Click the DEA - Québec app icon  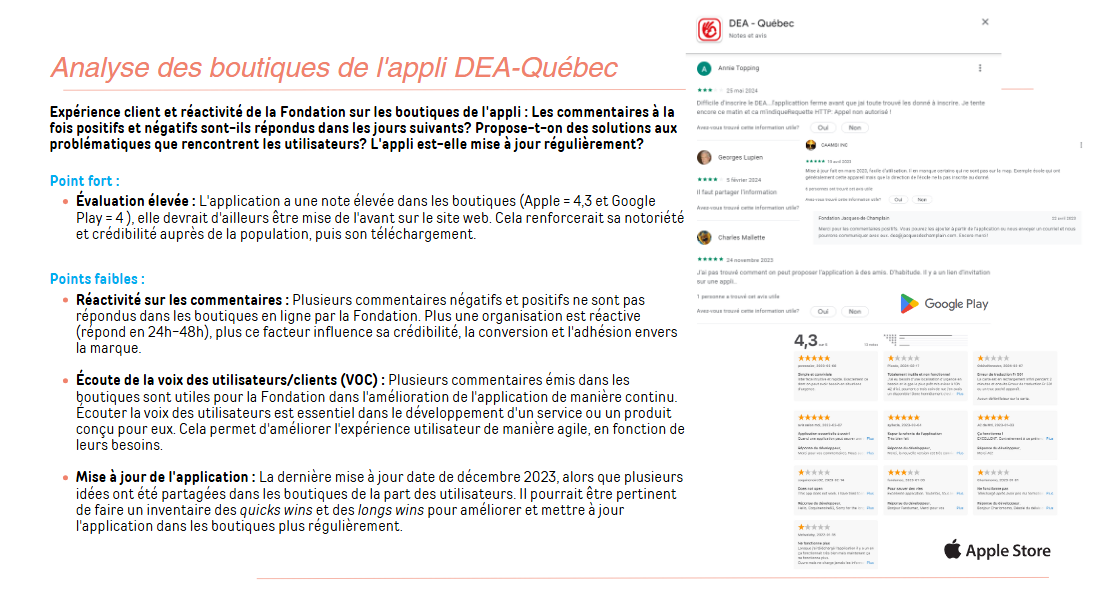[x=709, y=29]
